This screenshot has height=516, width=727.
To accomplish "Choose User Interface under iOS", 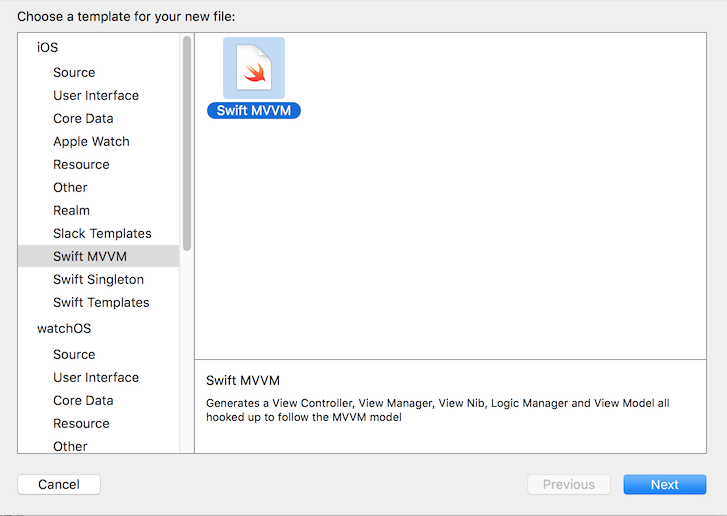I will [x=96, y=96].
